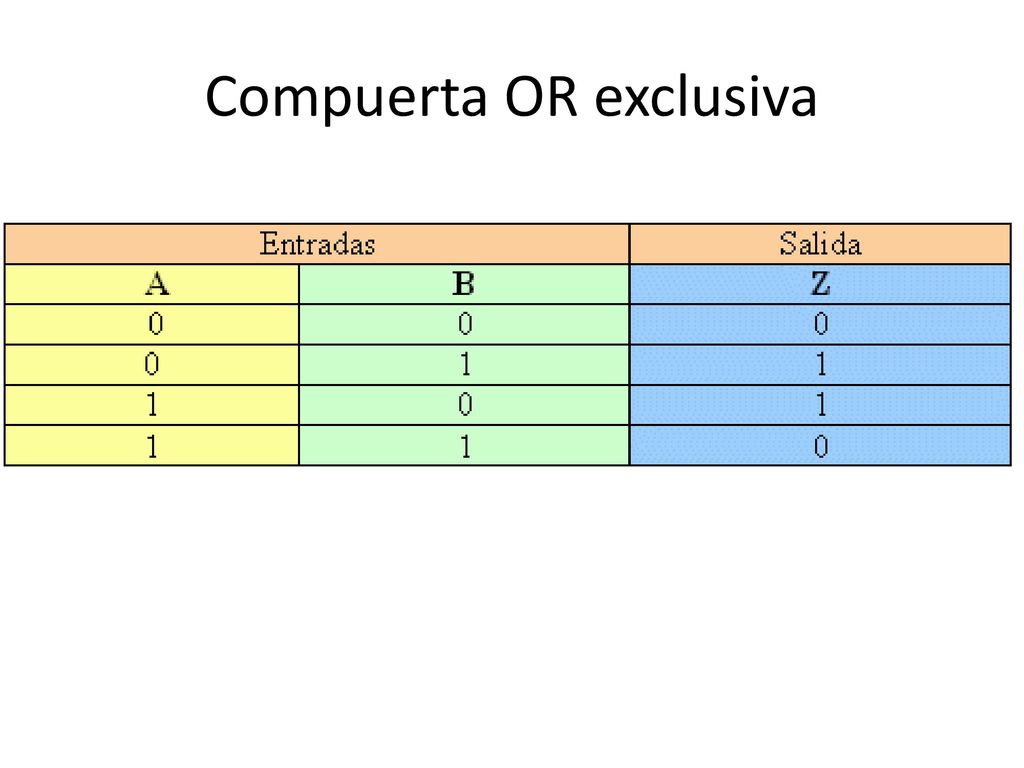1024x768 pixels.
Task: Click the word "Compuerta" in the title
Action: 346,97
